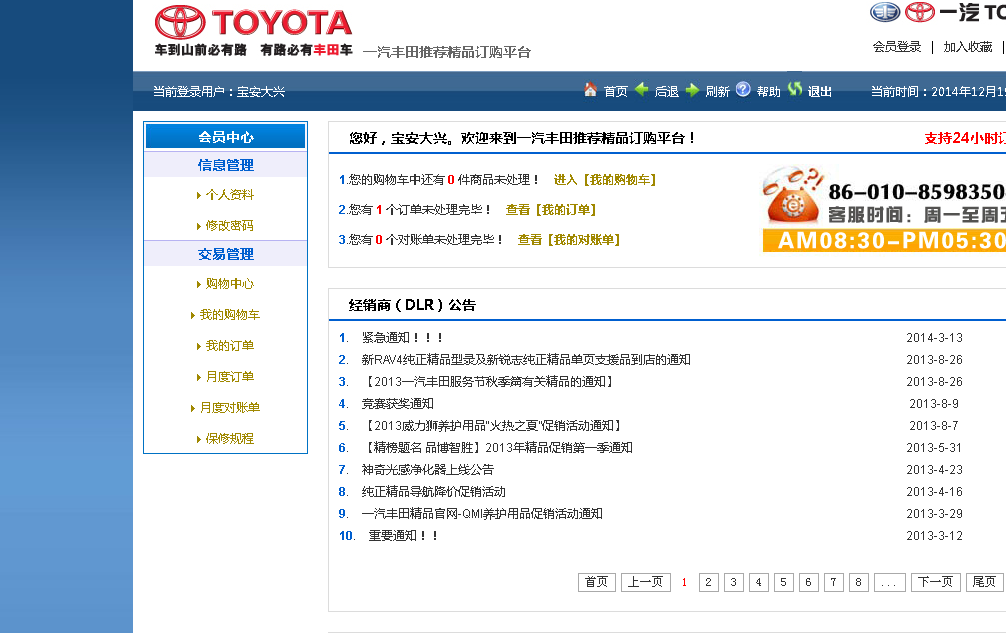Click the ... more pages button
The height and width of the screenshot is (633, 1006).
tap(889, 582)
